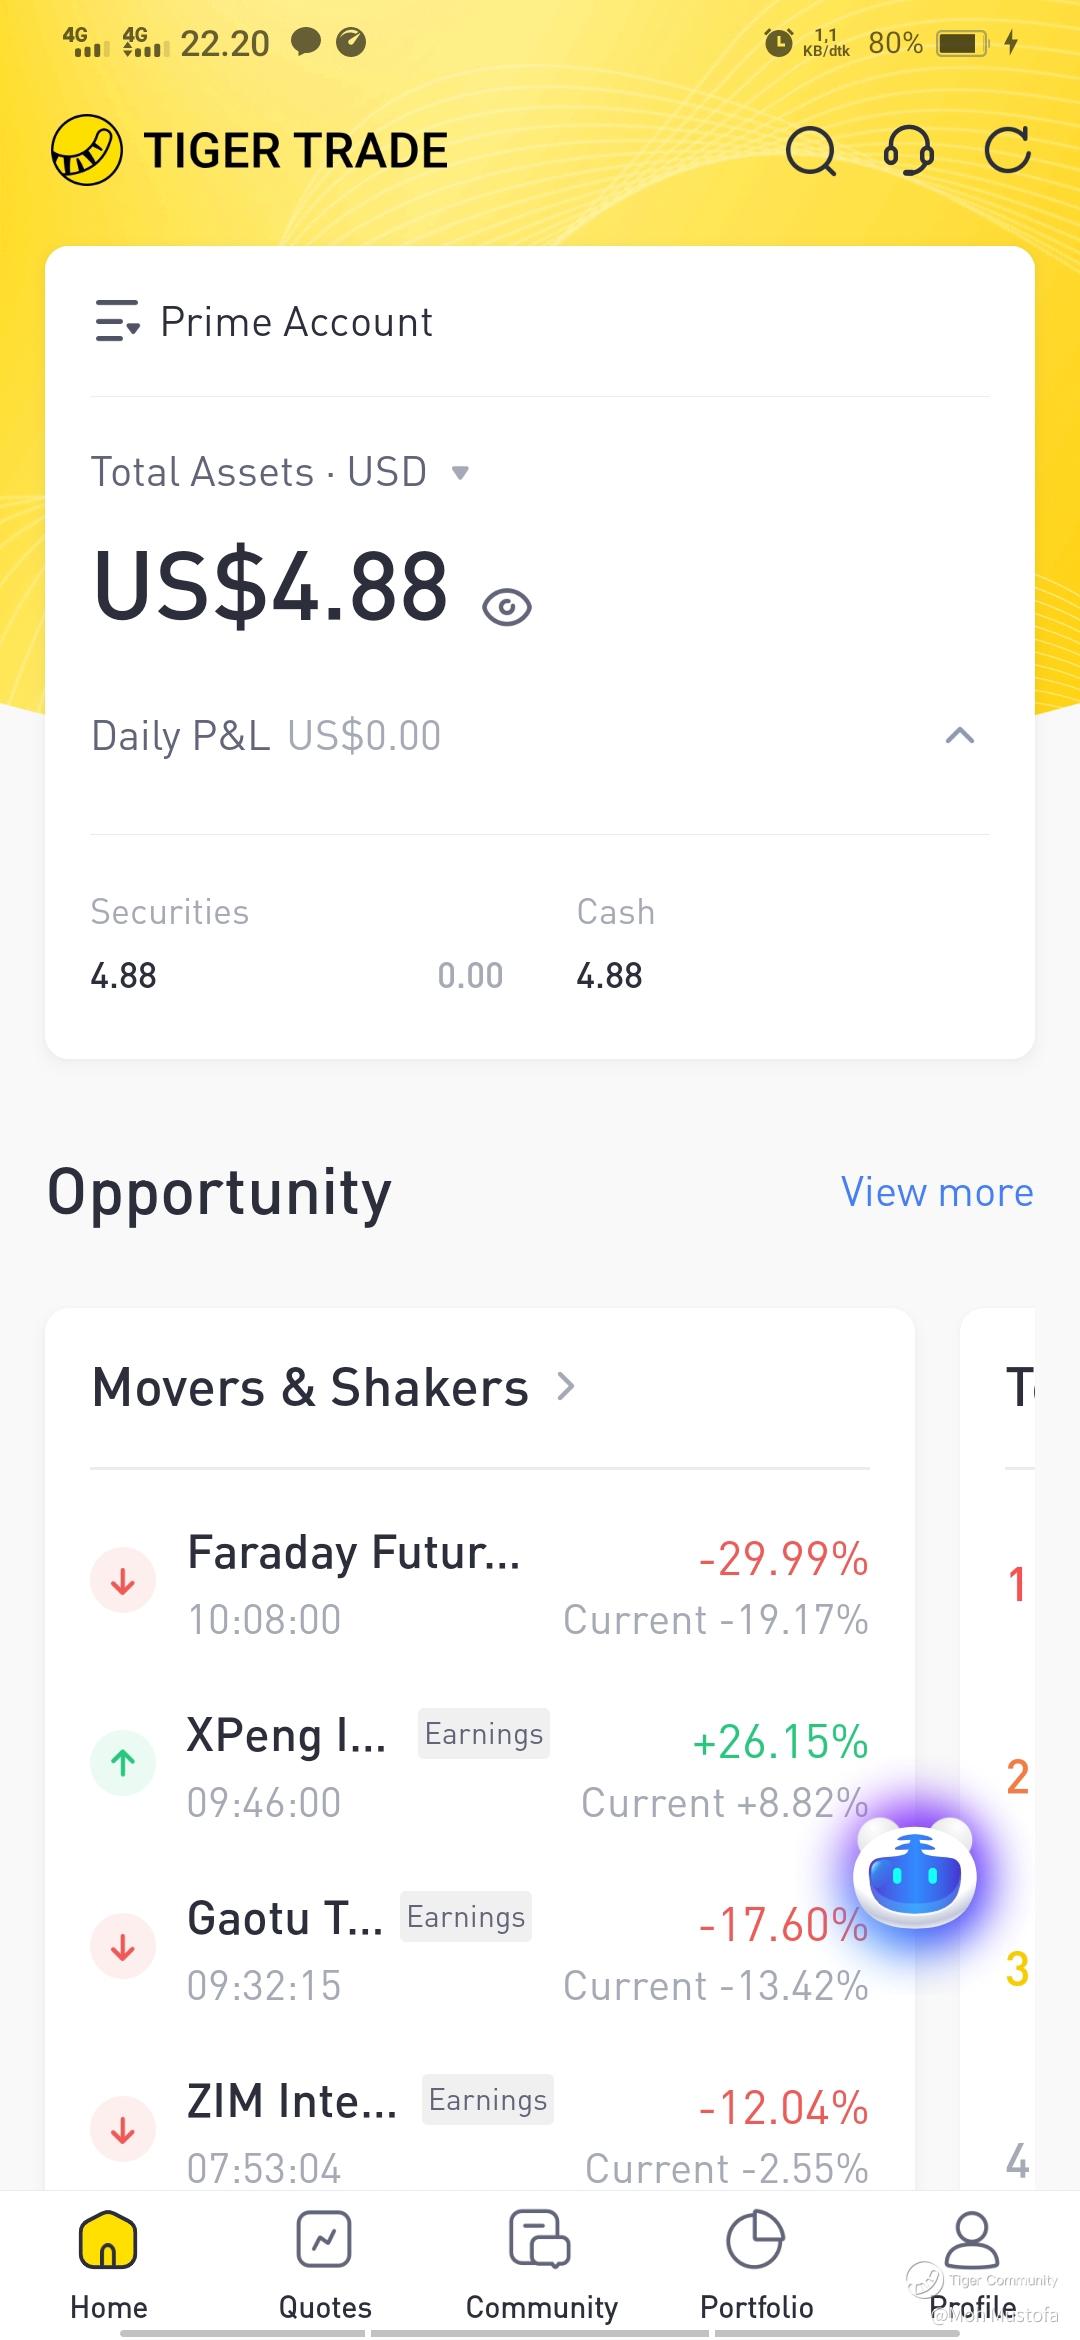Switch to Quotes tab
Image resolution: width=1080 pixels, height=2340 pixels.
[325, 2265]
